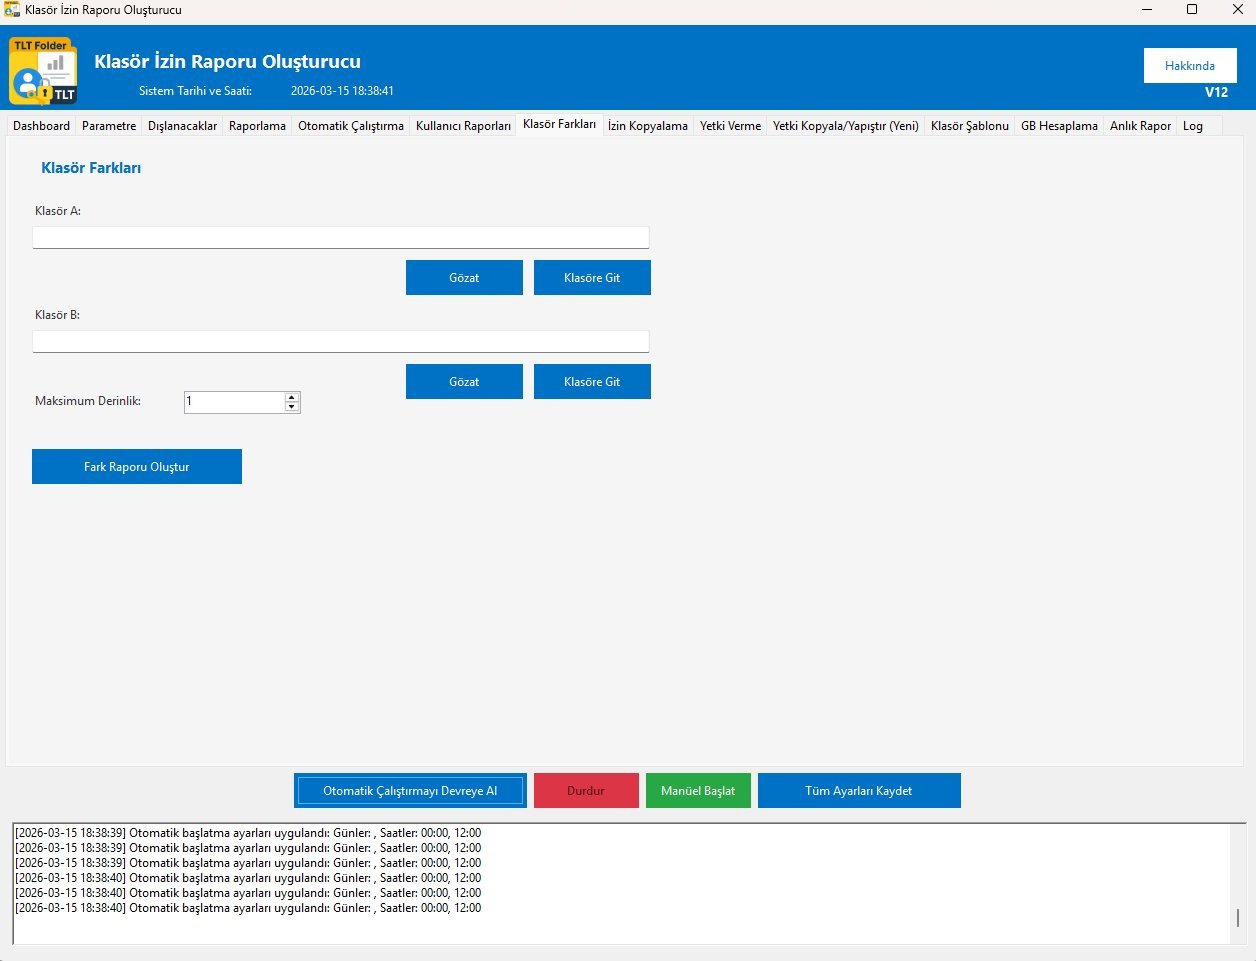Go to the Otomatik Çalıştırma tab

coord(350,126)
